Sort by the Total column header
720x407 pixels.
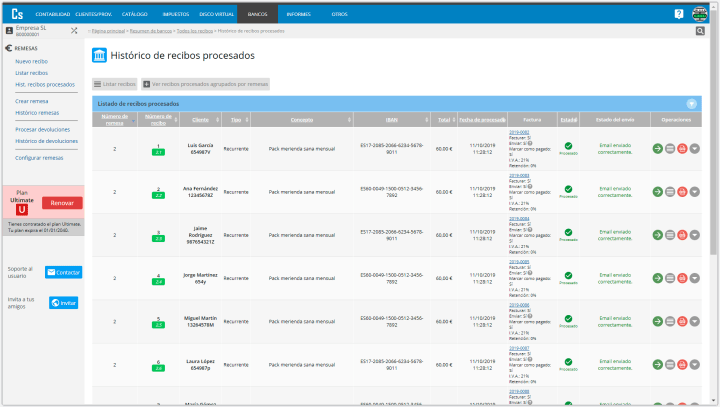(444, 119)
